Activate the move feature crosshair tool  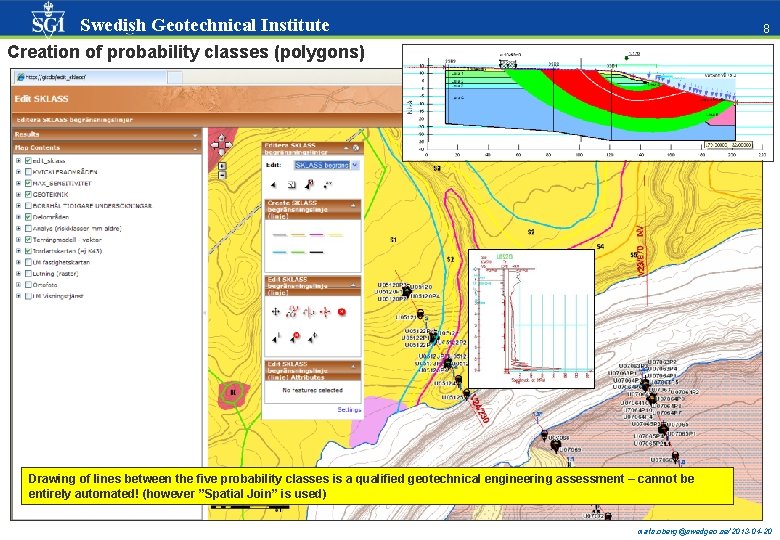(276, 312)
